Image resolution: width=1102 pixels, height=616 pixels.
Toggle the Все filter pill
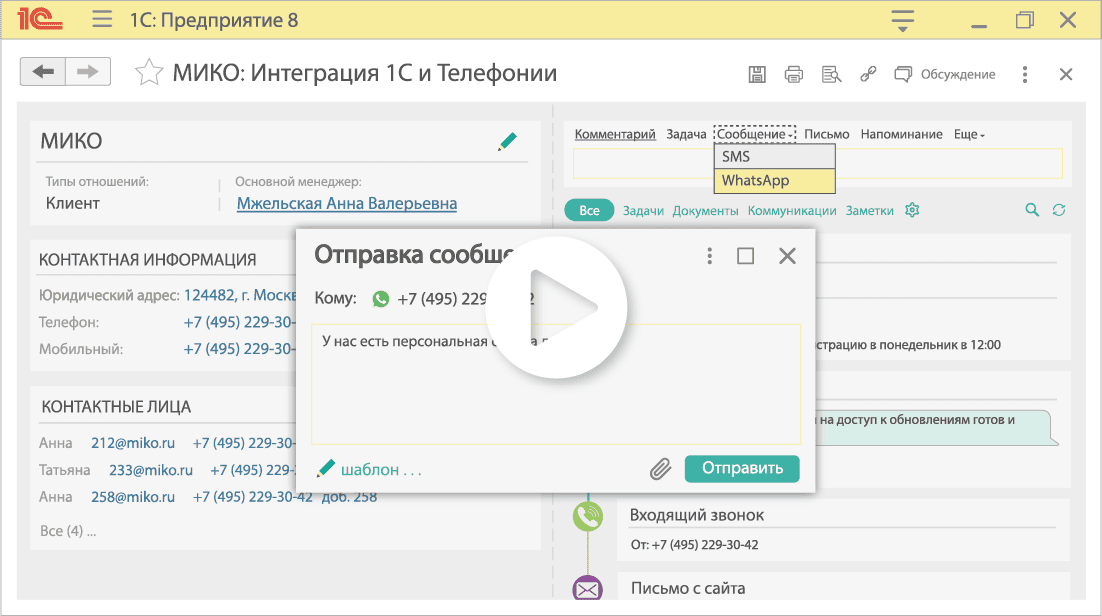590,210
